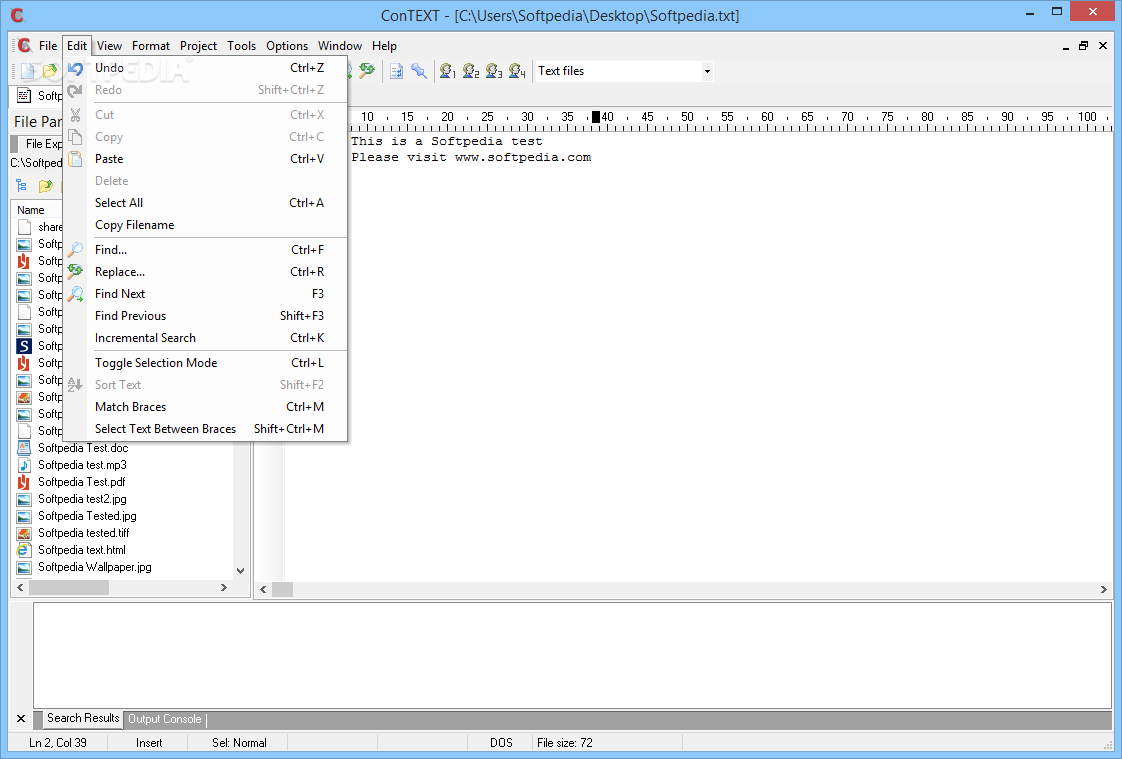Click the Undo arrow icon in the Edit menu
This screenshot has width=1122, height=759.
pyautogui.click(x=75, y=69)
